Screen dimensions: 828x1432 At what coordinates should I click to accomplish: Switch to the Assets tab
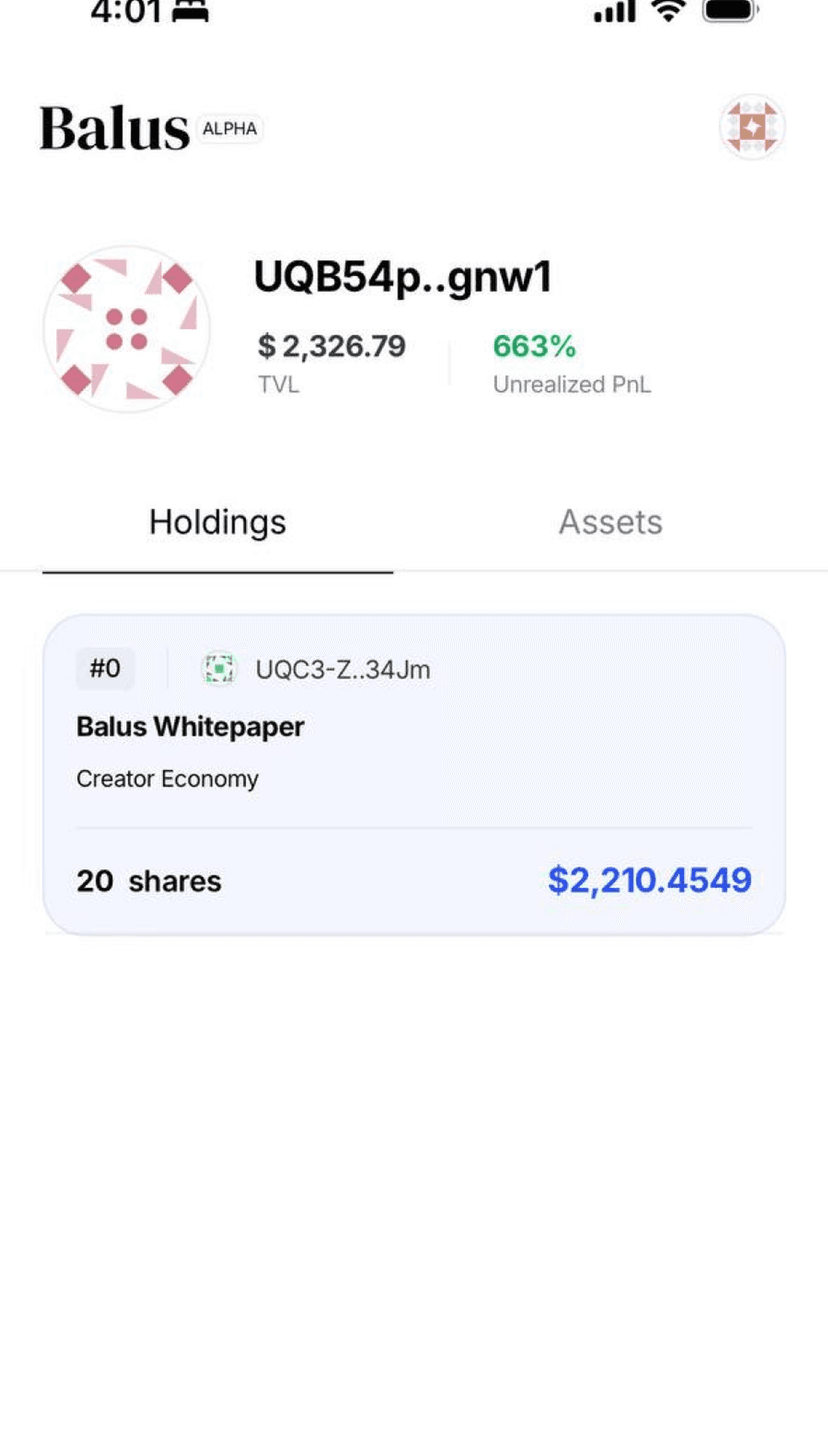point(610,522)
